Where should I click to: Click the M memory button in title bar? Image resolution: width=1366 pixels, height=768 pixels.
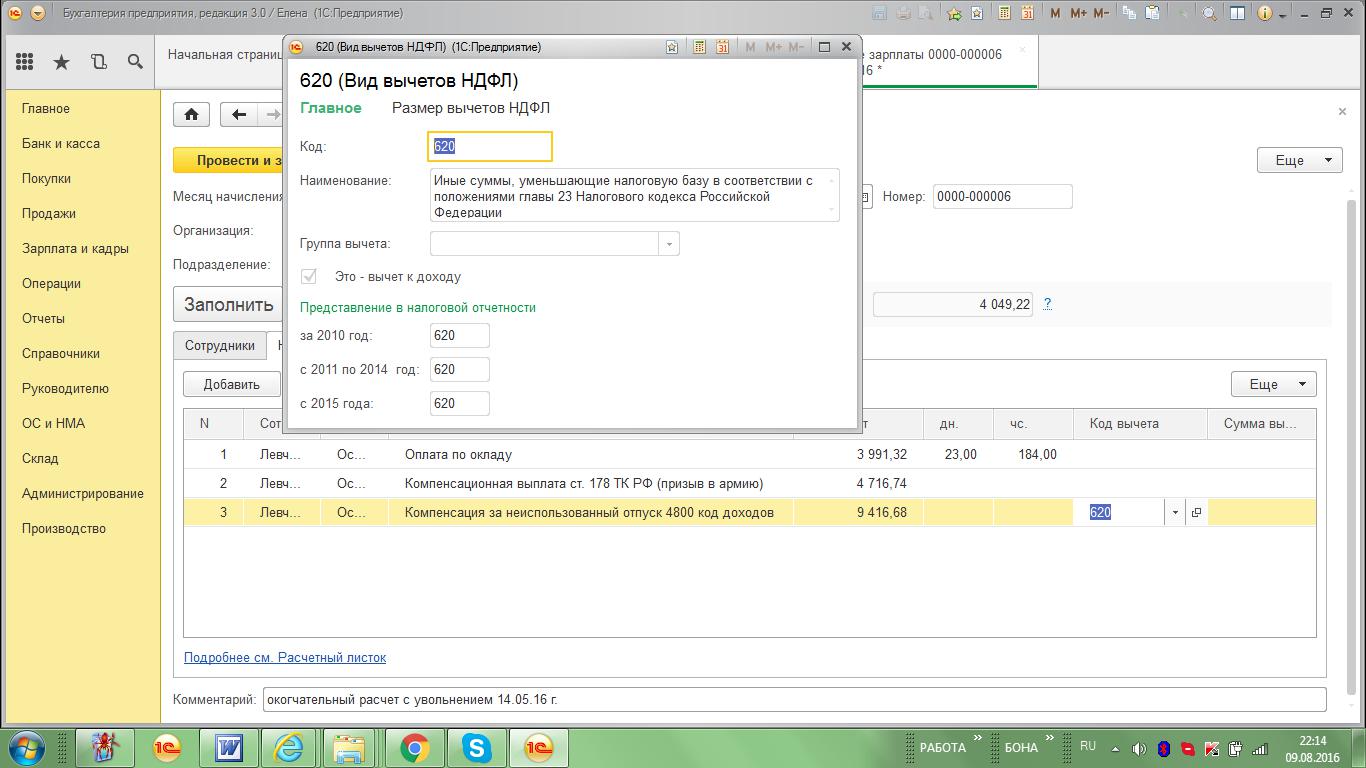click(x=1056, y=13)
